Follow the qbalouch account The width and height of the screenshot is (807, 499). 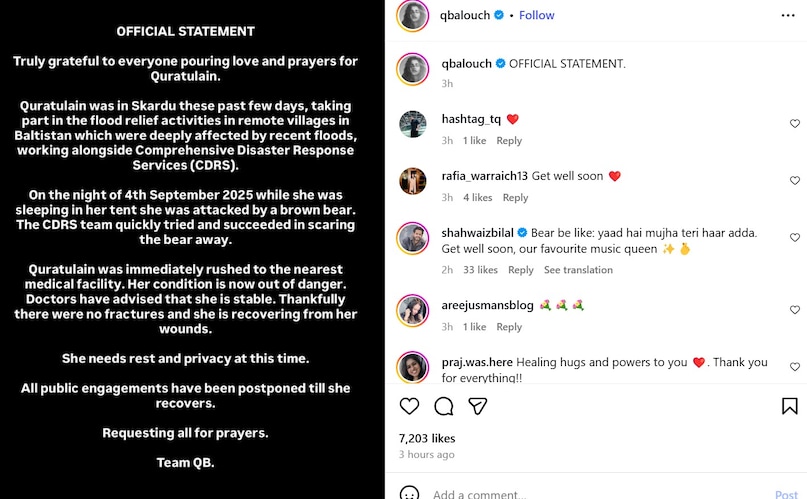537,15
